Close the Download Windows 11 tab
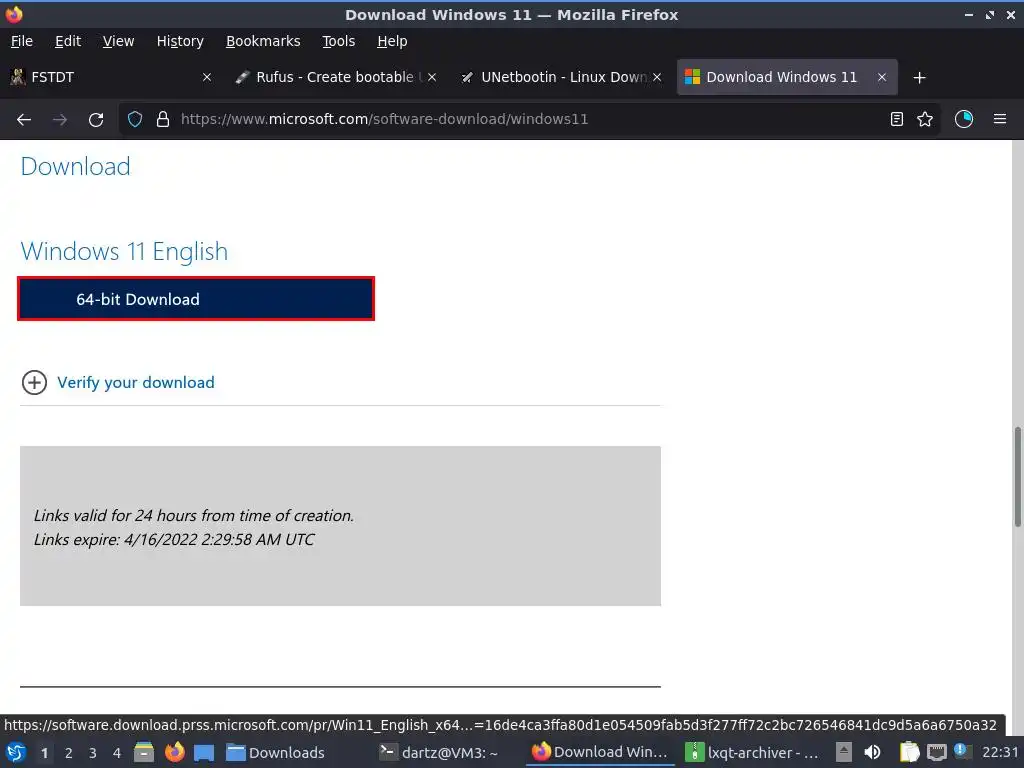This screenshot has width=1024, height=768. [882, 77]
